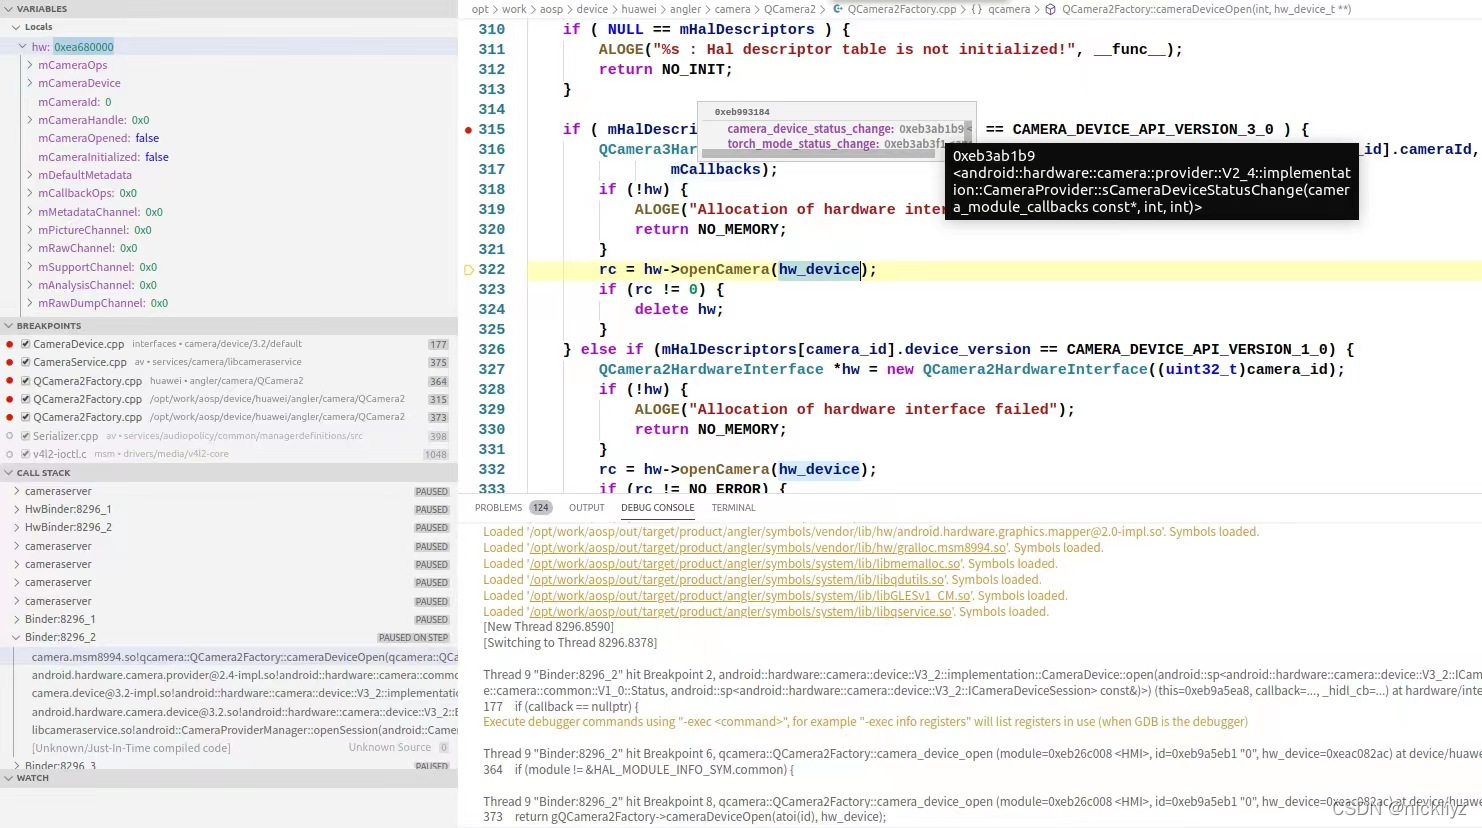
Task: Open the libqservice.so path link
Action: (x=739, y=612)
